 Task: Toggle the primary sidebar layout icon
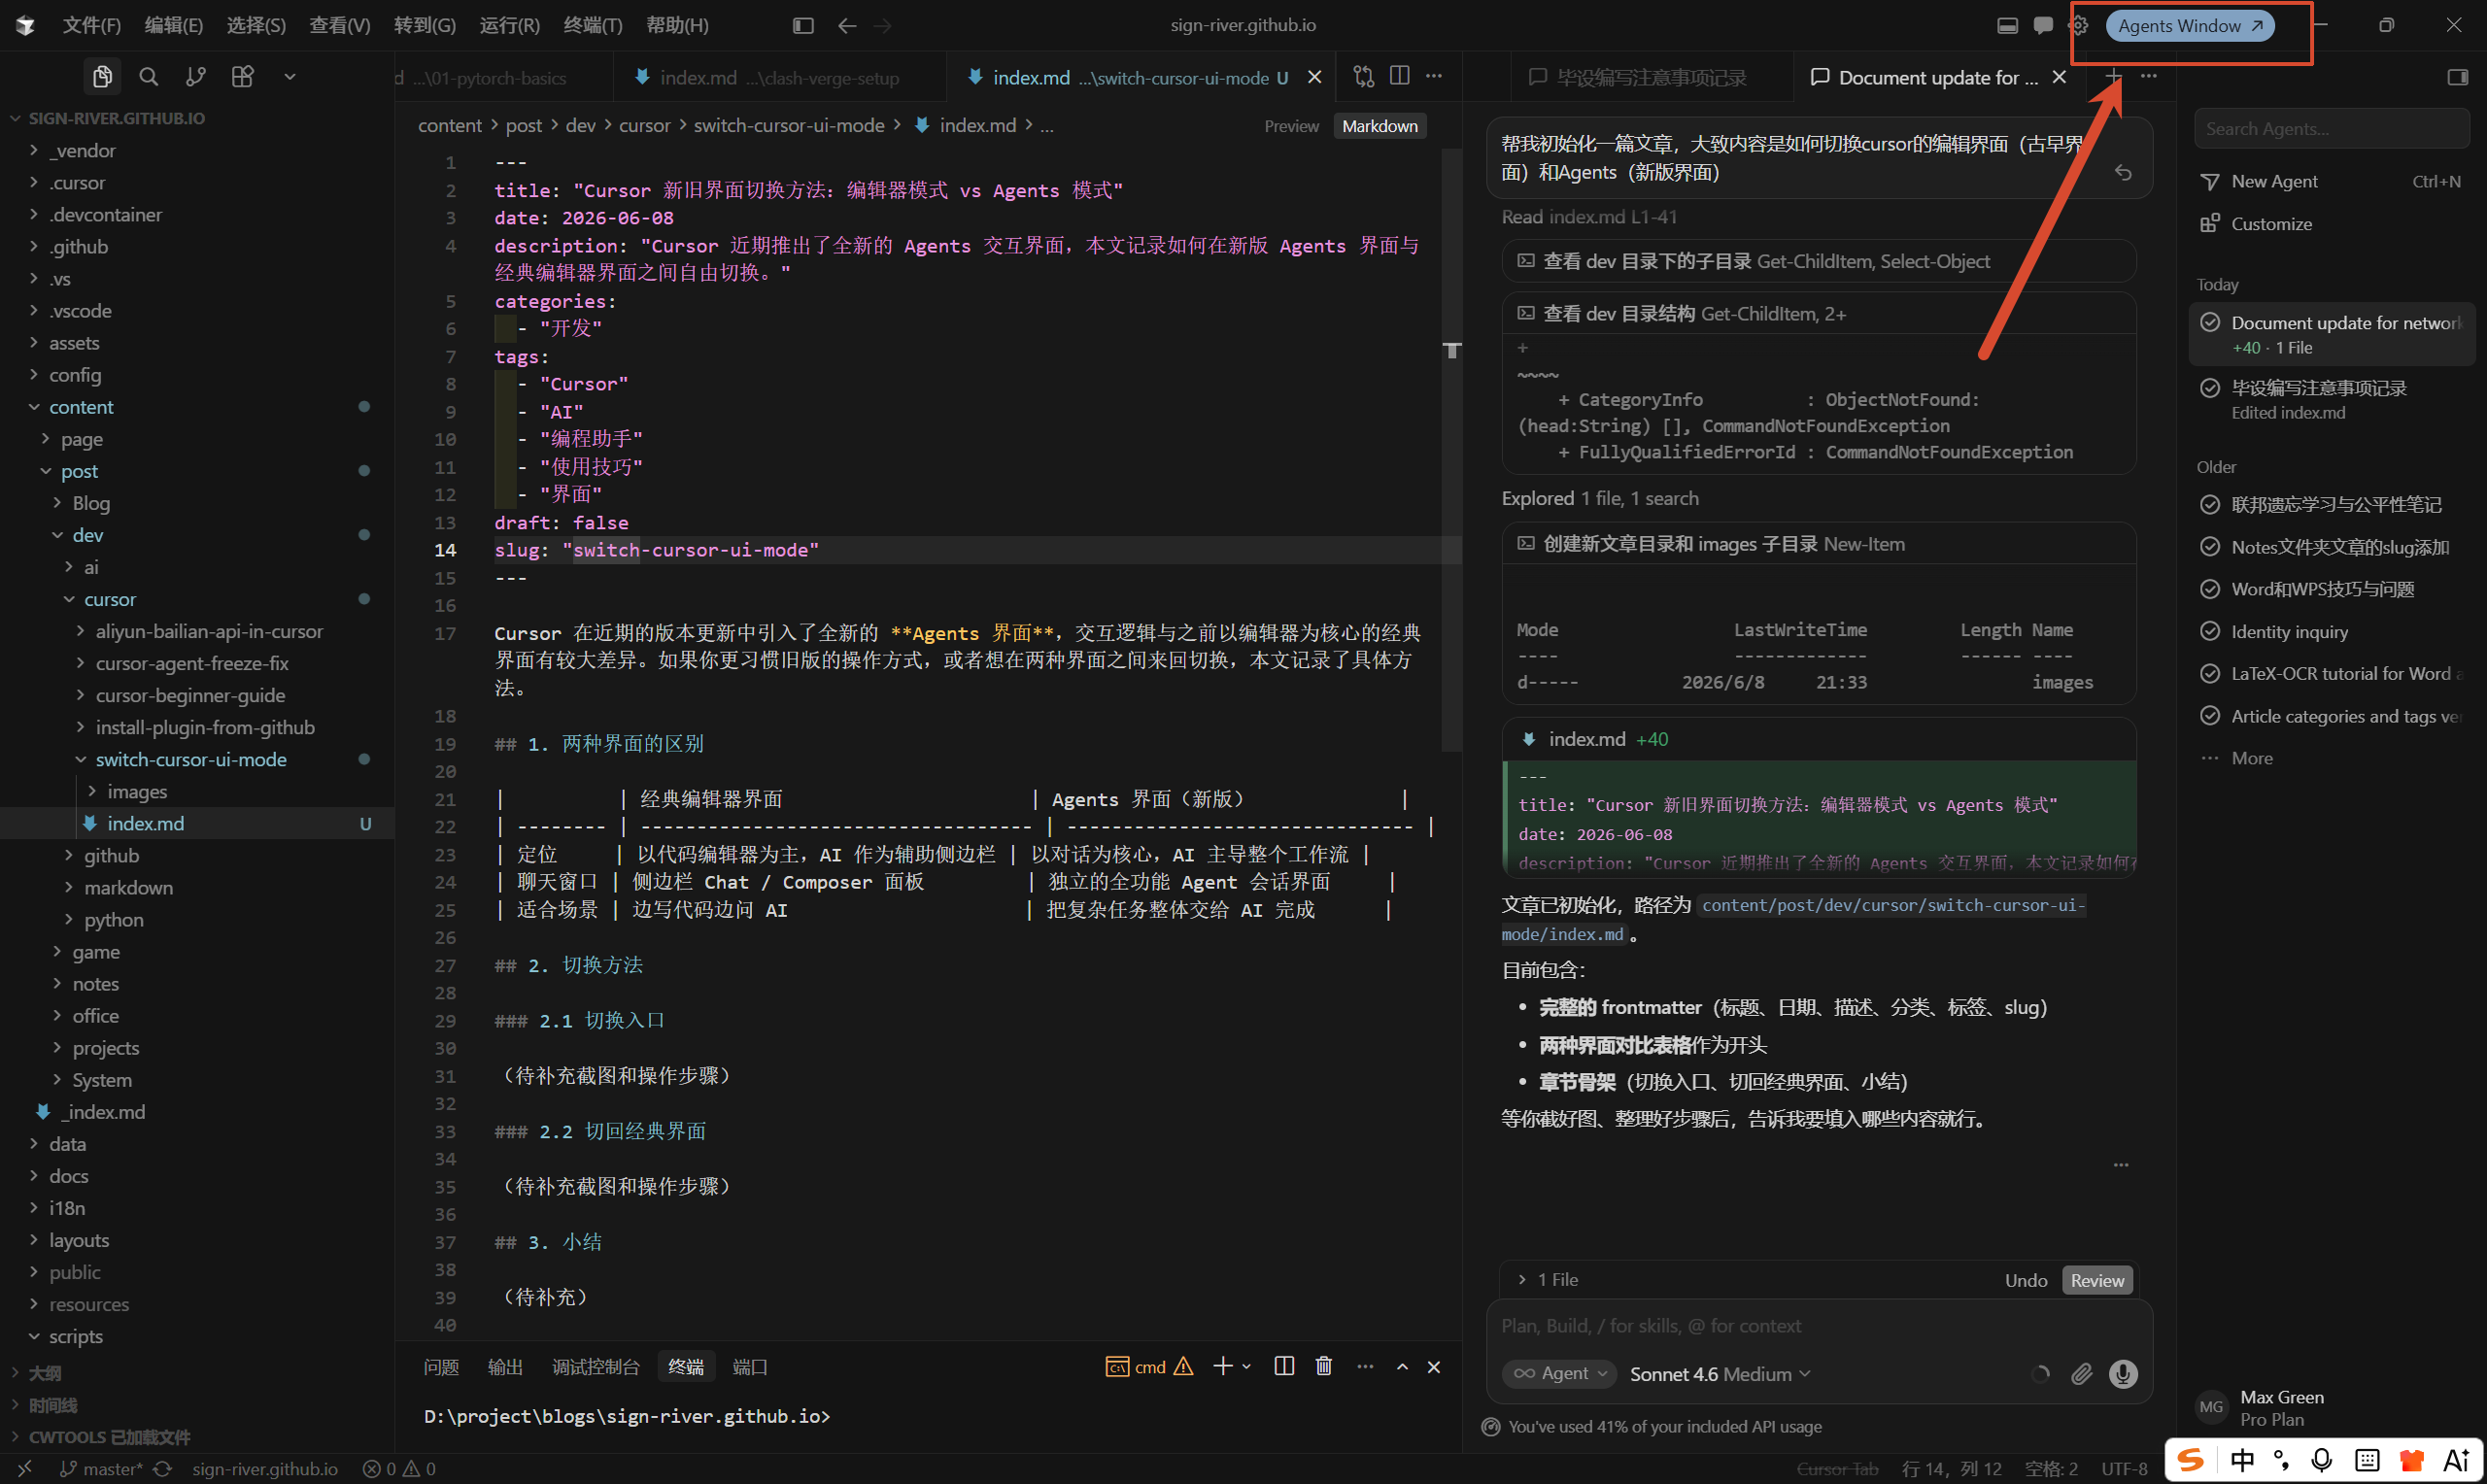point(803,25)
